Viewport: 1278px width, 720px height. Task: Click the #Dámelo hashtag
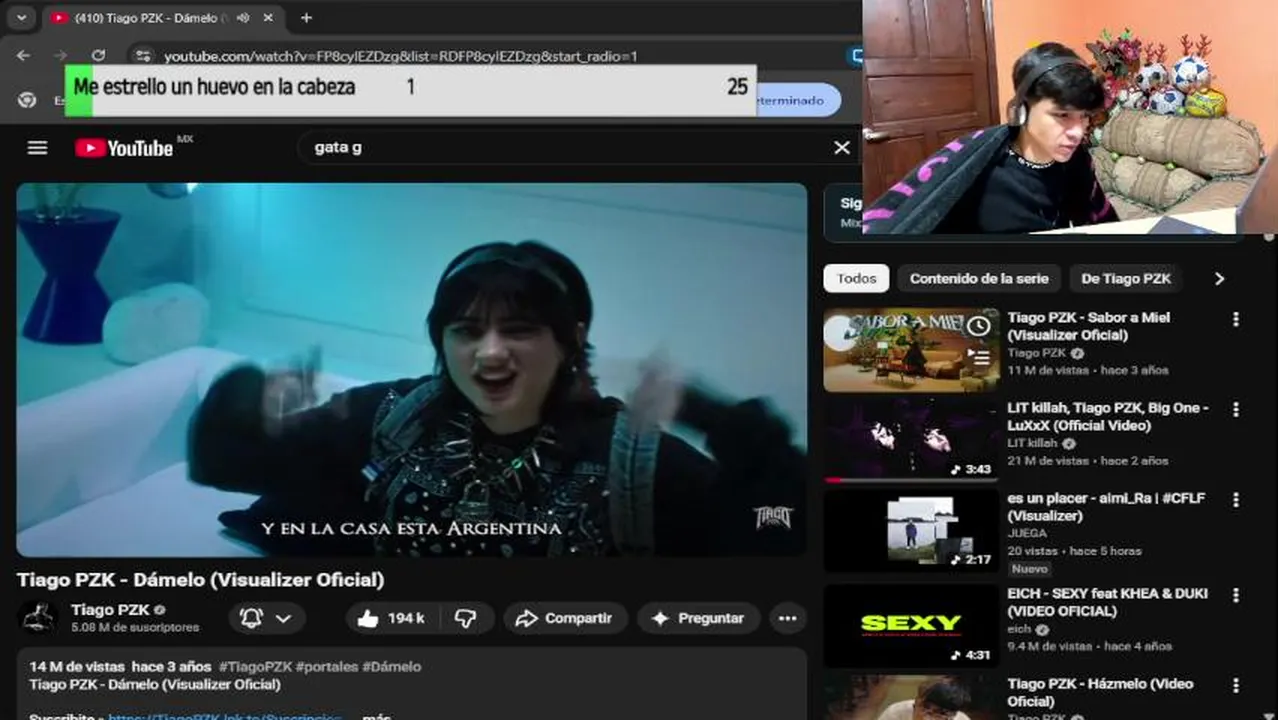coord(392,666)
